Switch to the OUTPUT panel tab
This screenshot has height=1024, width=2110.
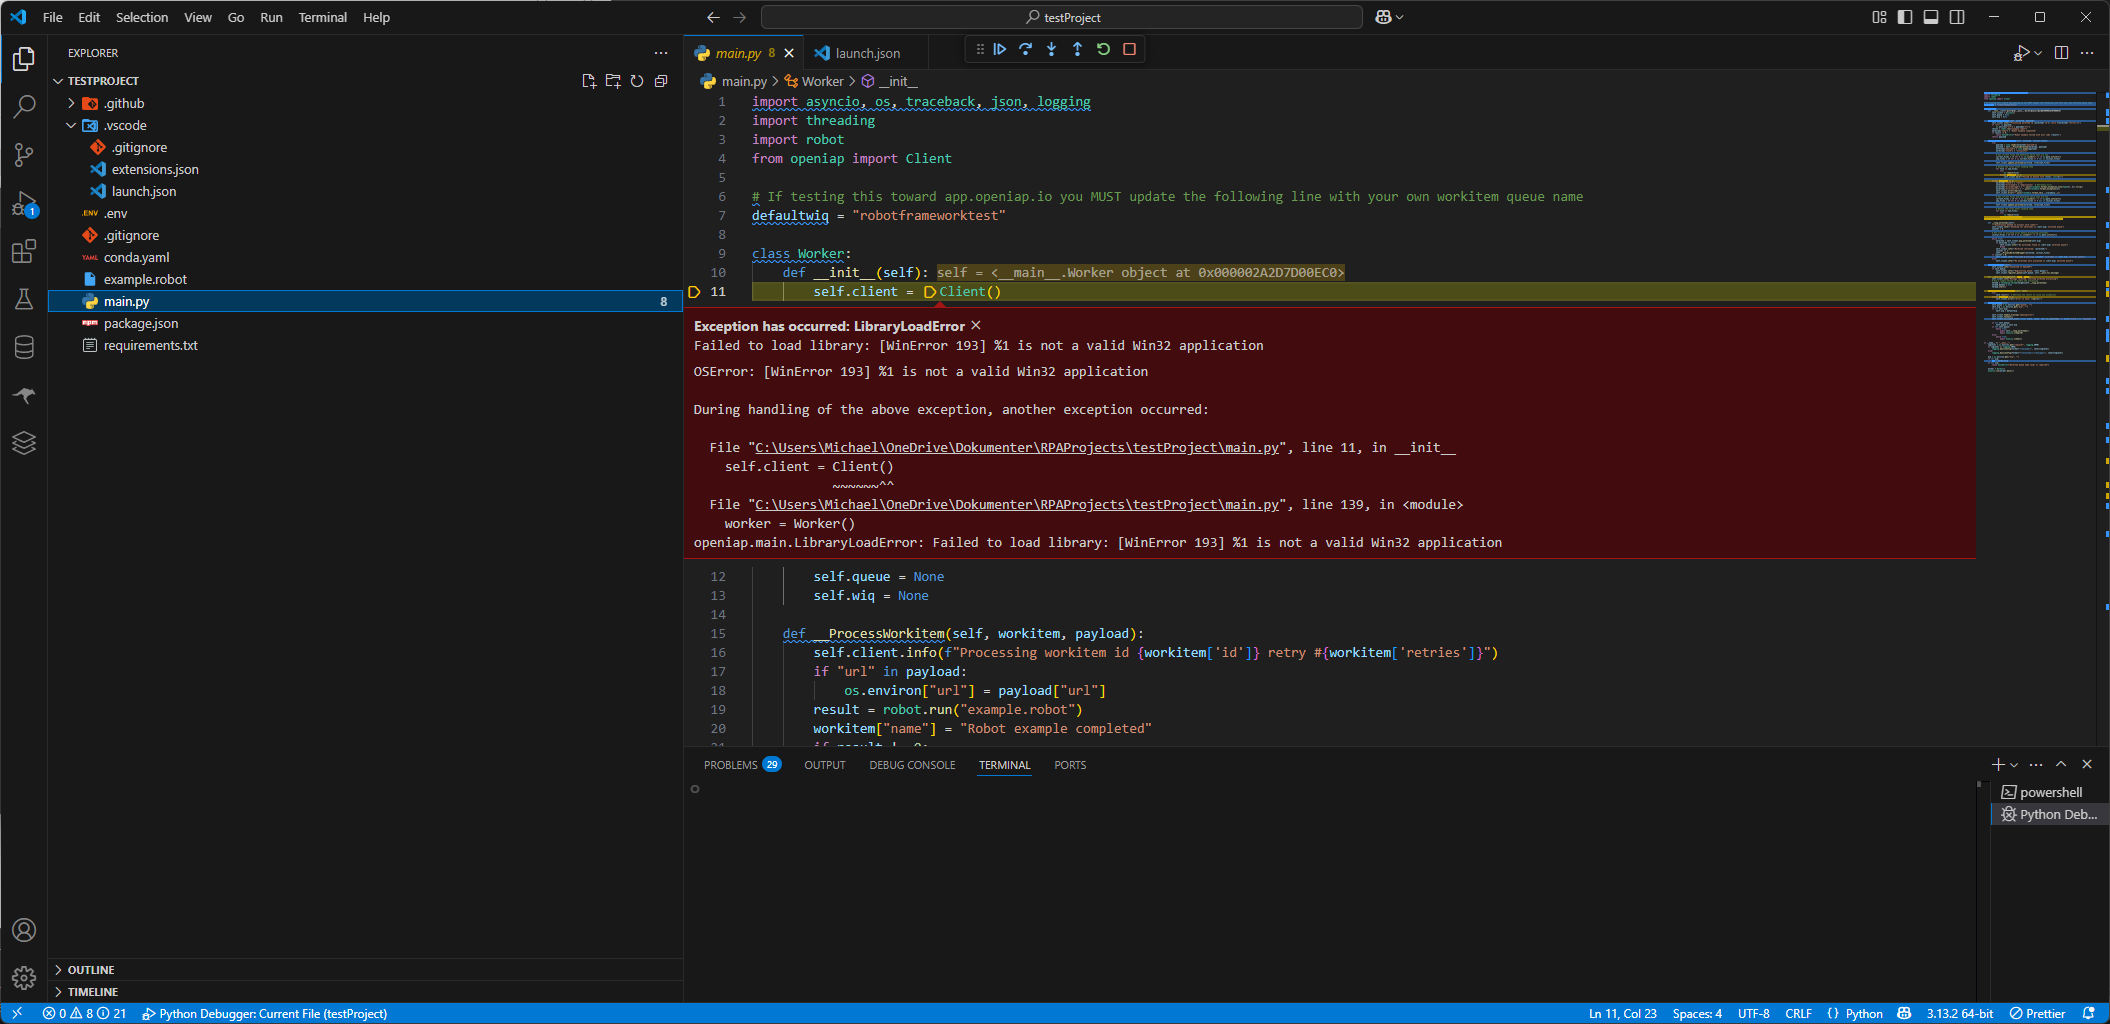point(825,765)
